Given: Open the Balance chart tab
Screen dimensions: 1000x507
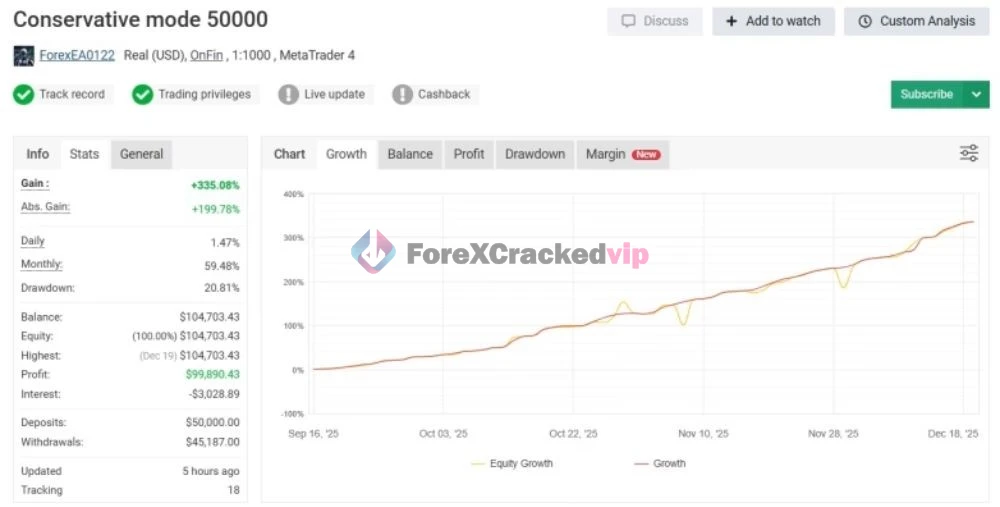Looking at the screenshot, I should [410, 154].
